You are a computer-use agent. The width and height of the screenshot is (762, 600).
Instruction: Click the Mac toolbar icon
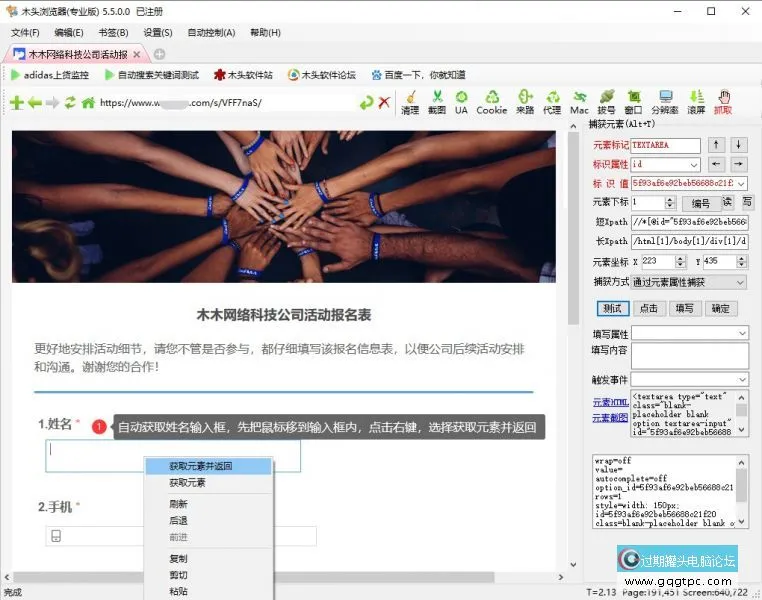click(579, 103)
